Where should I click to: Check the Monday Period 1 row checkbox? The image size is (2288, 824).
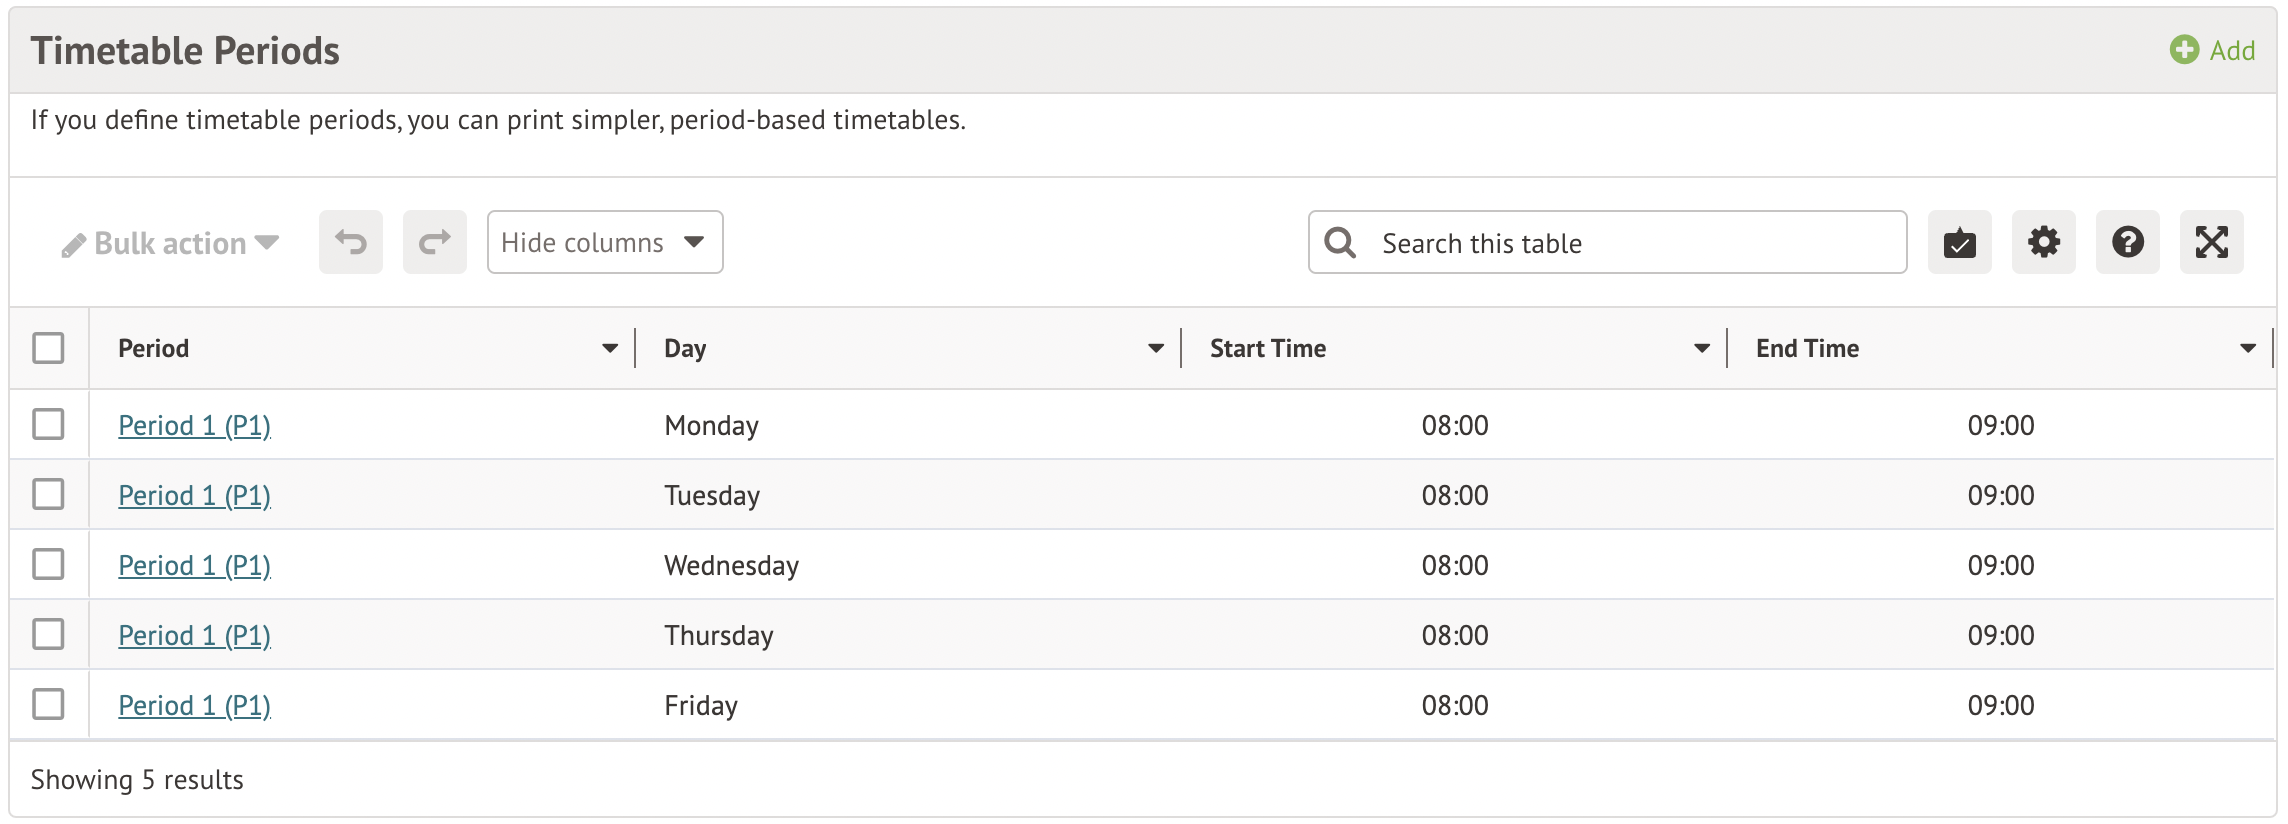48,424
